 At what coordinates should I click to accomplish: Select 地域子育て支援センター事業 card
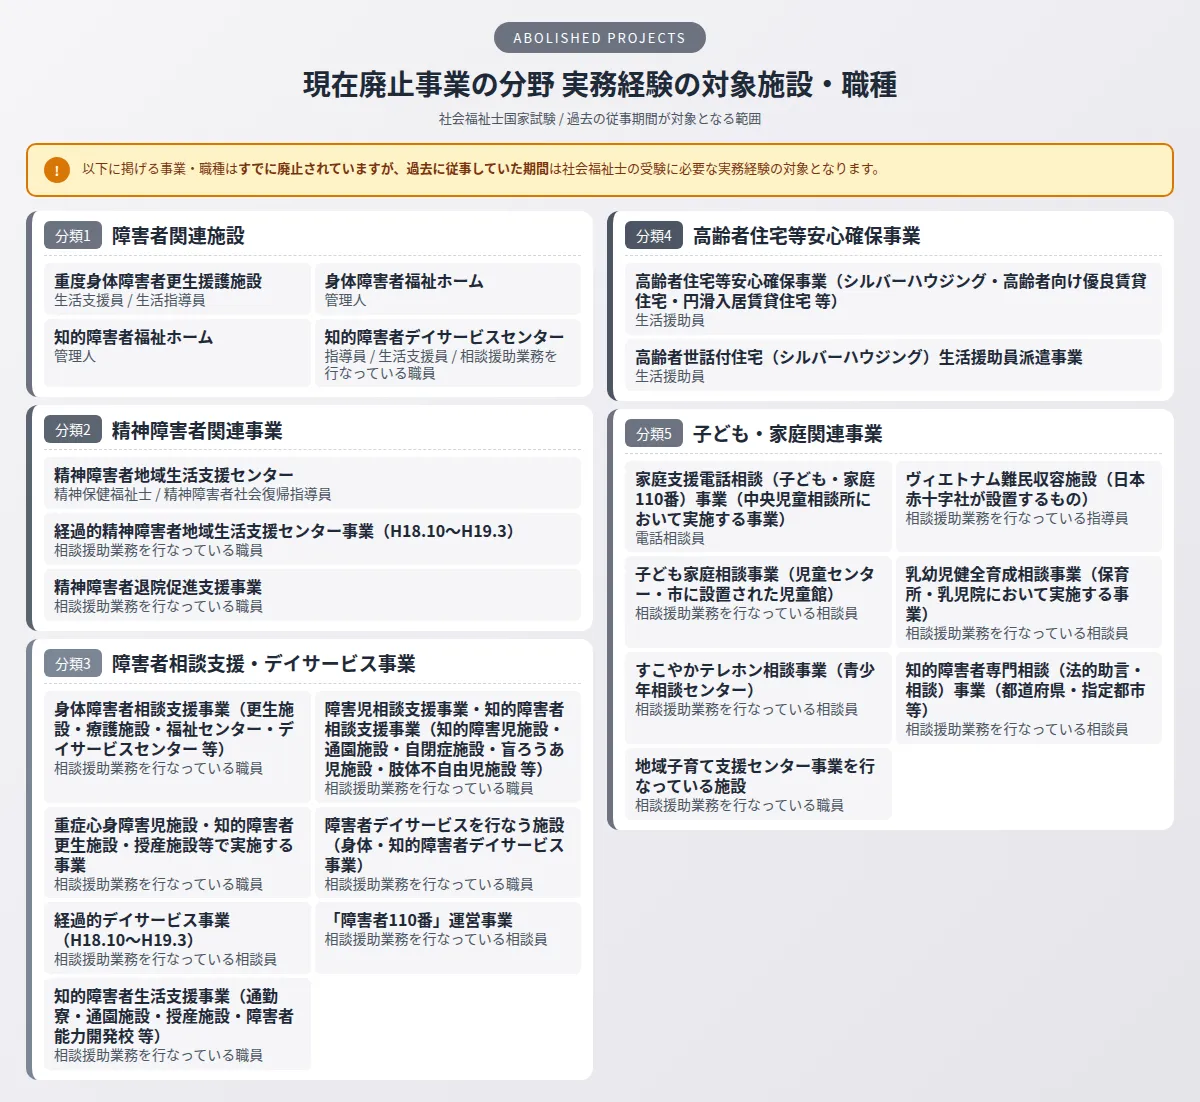pos(758,784)
